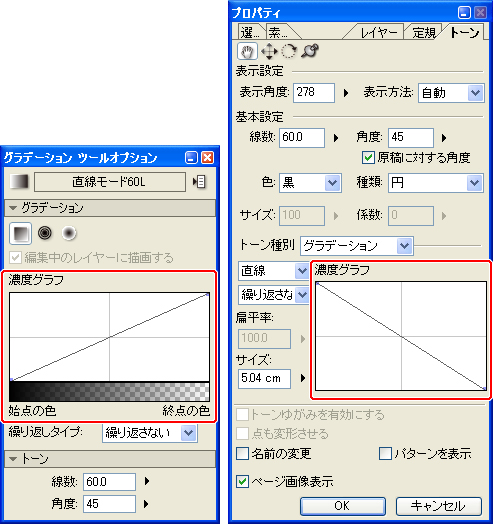Select the pin tool icon
The image size is (493, 524).
tap(310, 51)
